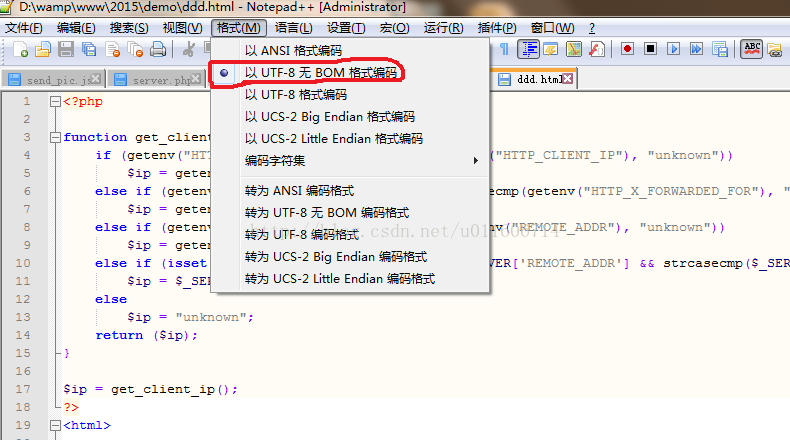The height and width of the screenshot is (440, 790).
Task: Collapse the function fold on line 3
Action: 55,137
